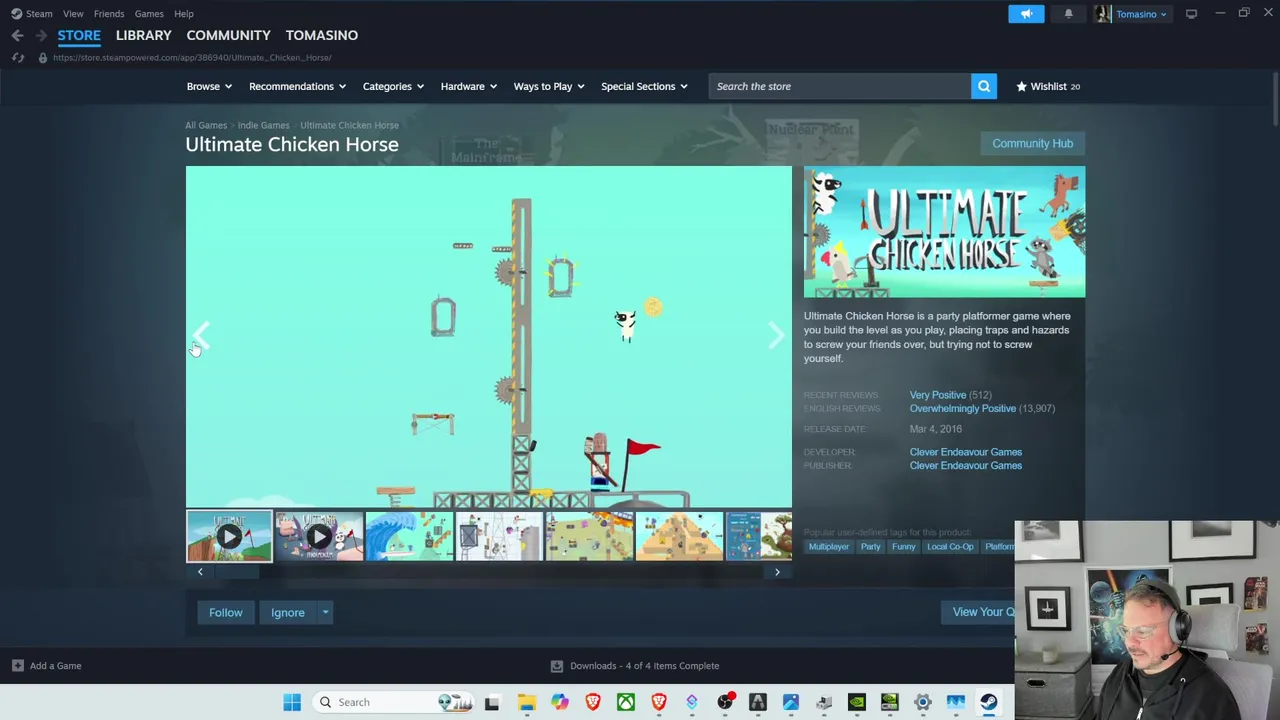The height and width of the screenshot is (720, 1280).
Task: Switch to the COMMUNITY tab
Action: pyautogui.click(x=228, y=35)
